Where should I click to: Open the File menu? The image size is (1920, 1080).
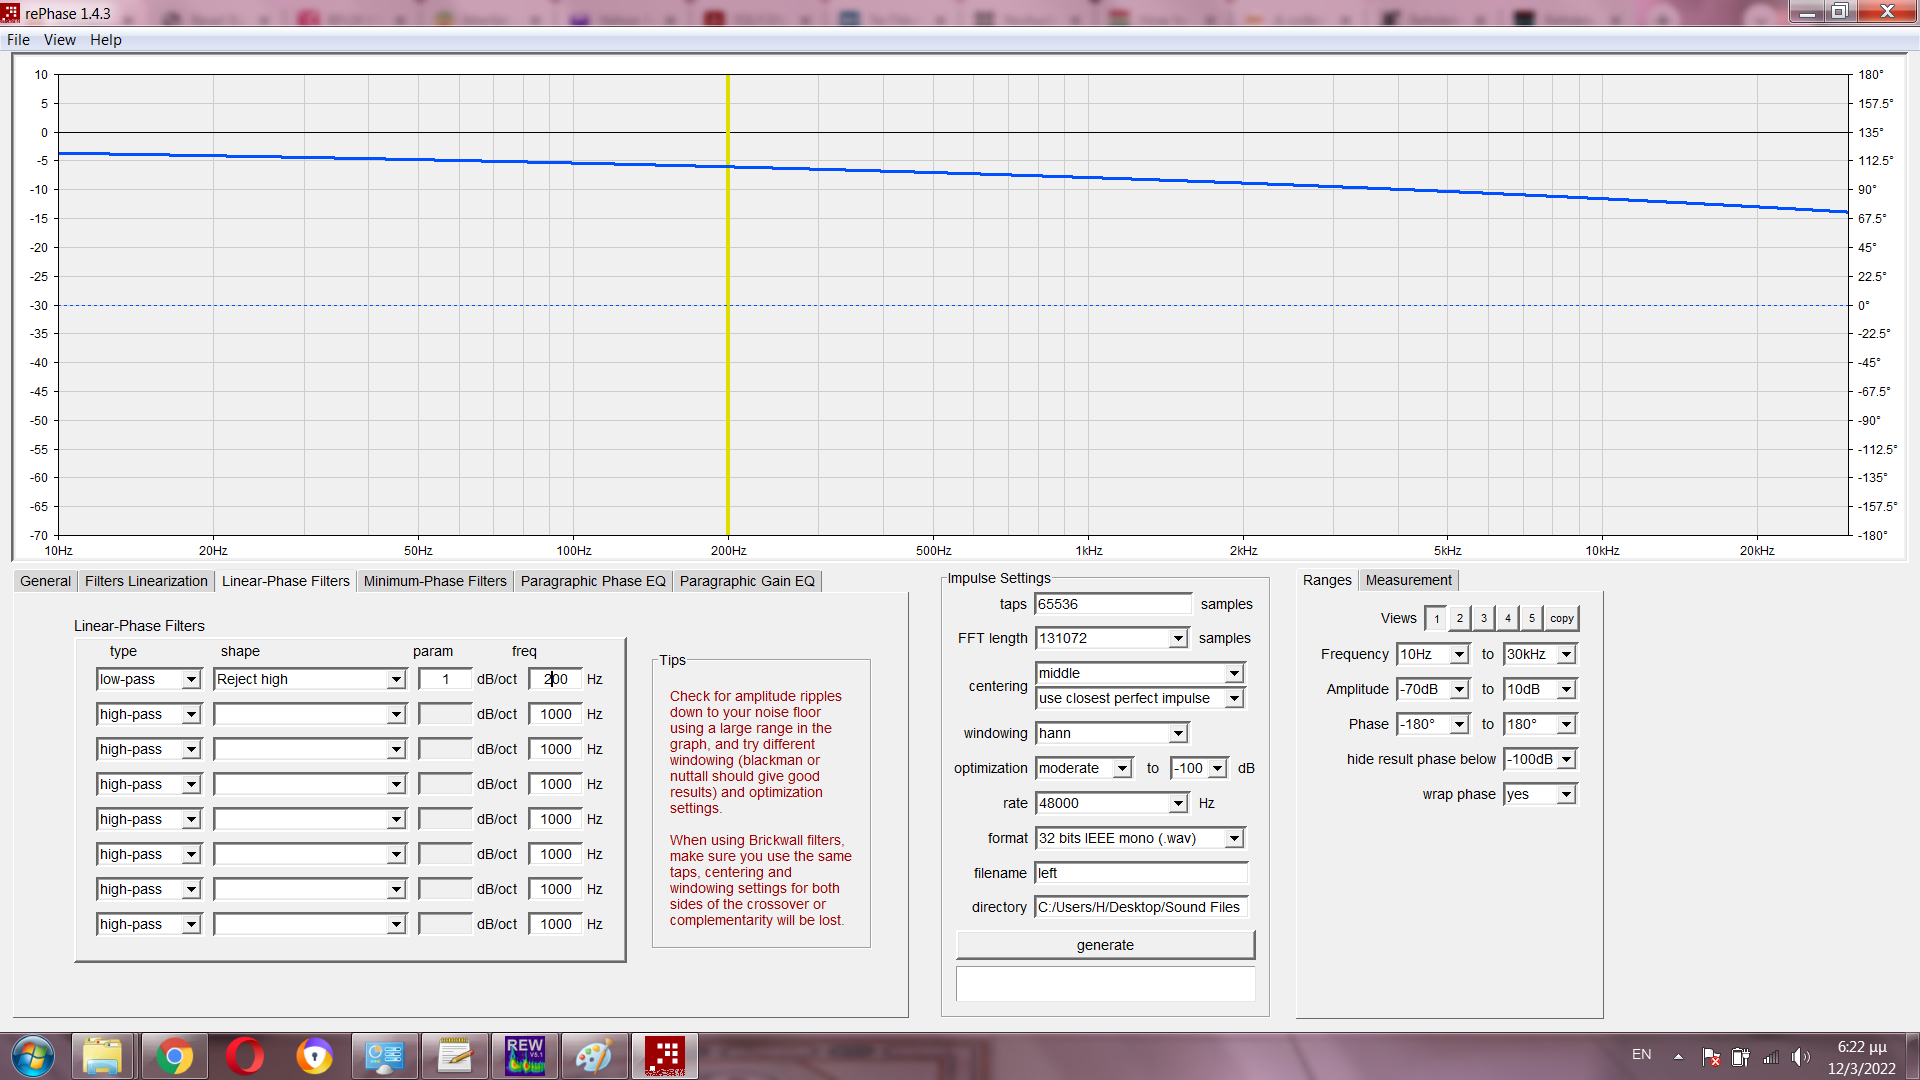tap(18, 40)
